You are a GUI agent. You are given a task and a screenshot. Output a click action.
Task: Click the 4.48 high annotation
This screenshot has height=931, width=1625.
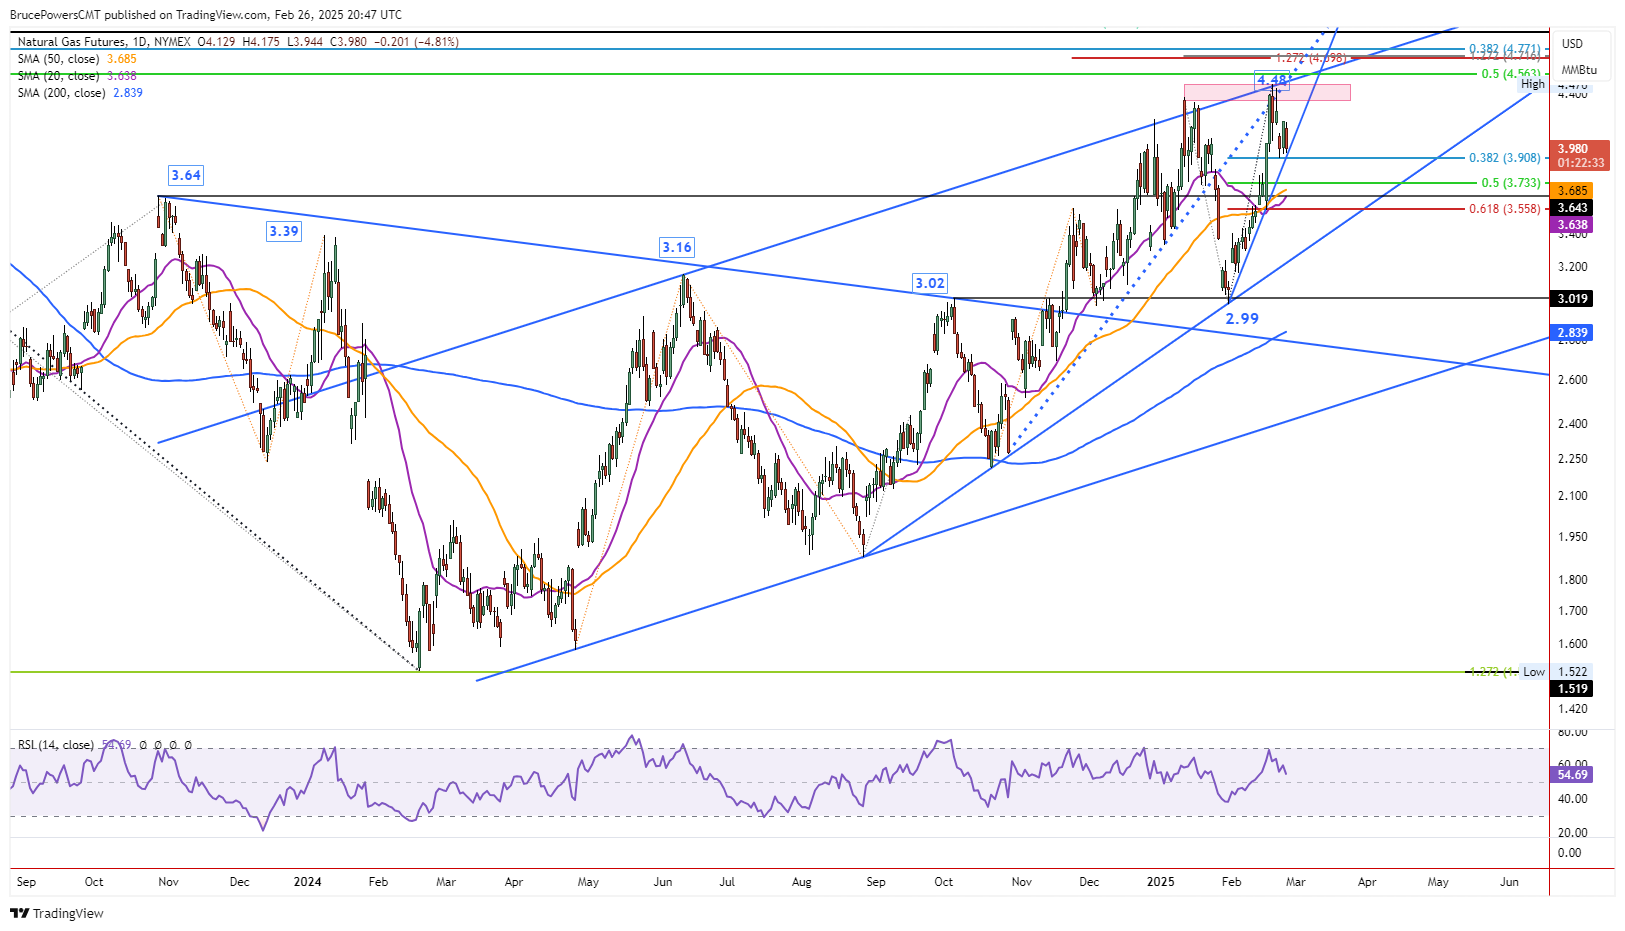tap(1272, 80)
